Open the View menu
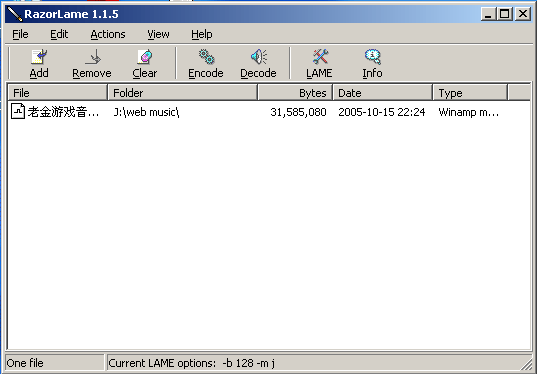Screen dimensions: 537x374 tap(158, 34)
